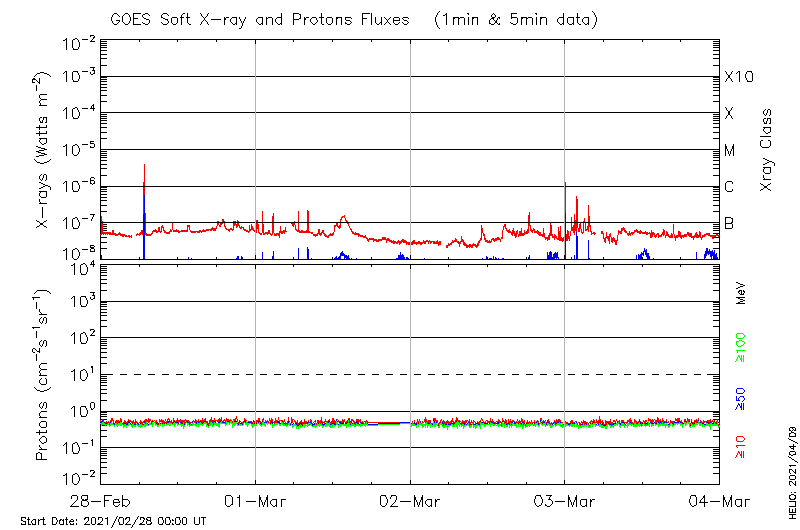Viewport: 800px width, 530px height.
Task: Click the vertical 'Xray Class' axis title
Action: pos(767,150)
